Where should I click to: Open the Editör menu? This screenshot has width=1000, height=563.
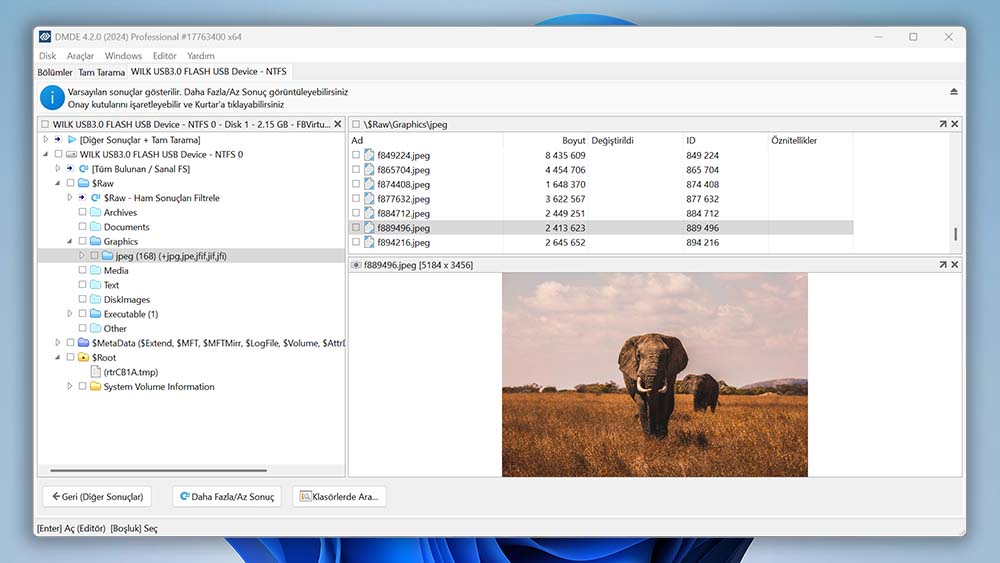click(165, 56)
